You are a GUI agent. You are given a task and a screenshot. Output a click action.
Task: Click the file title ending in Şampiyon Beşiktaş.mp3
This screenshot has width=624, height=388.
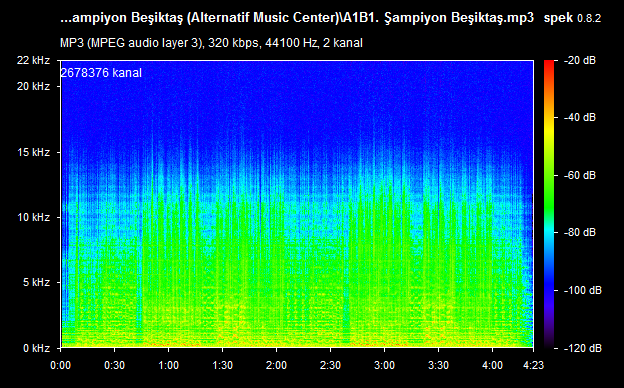coord(297,18)
